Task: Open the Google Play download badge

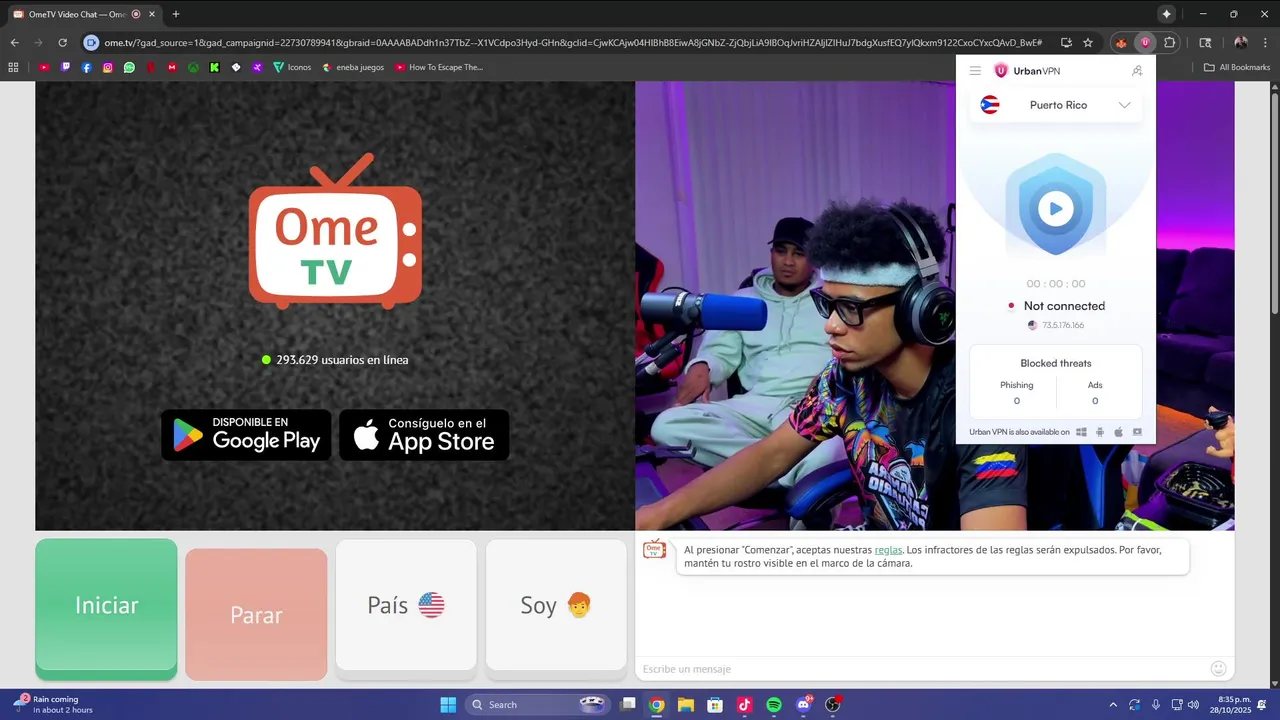Action: click(246, 435)
